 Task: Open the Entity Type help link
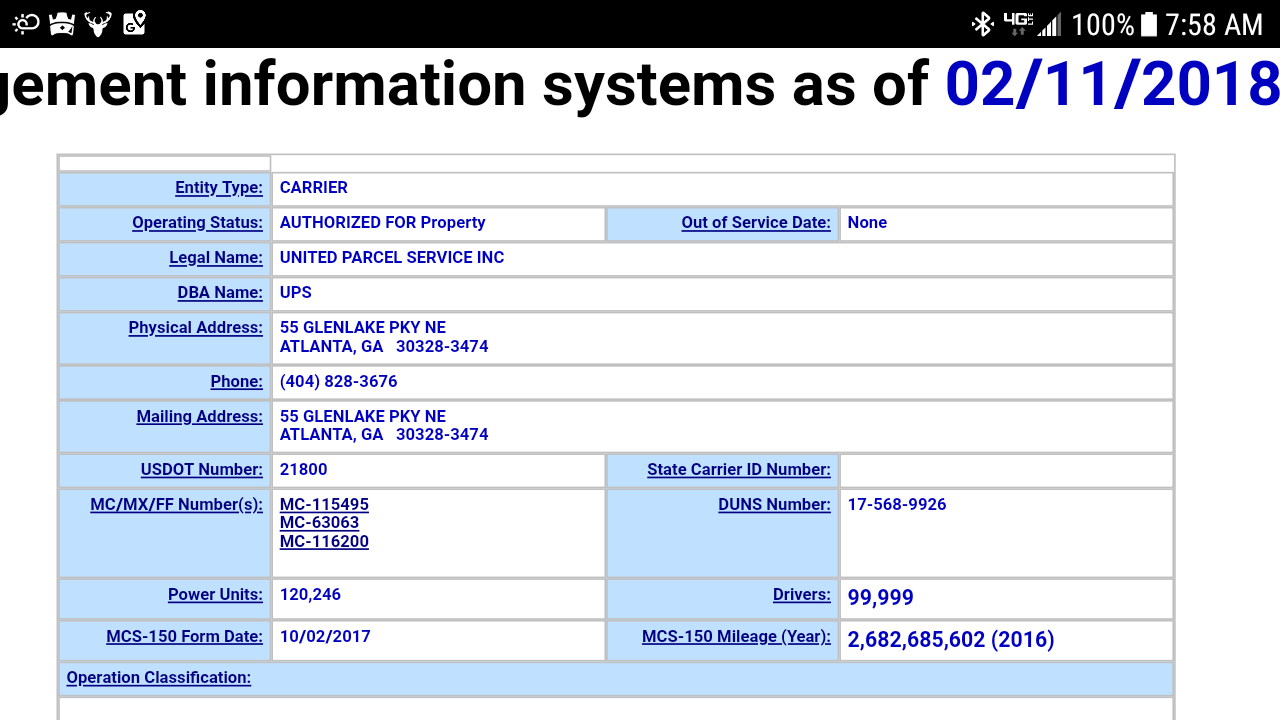[219, 188]
